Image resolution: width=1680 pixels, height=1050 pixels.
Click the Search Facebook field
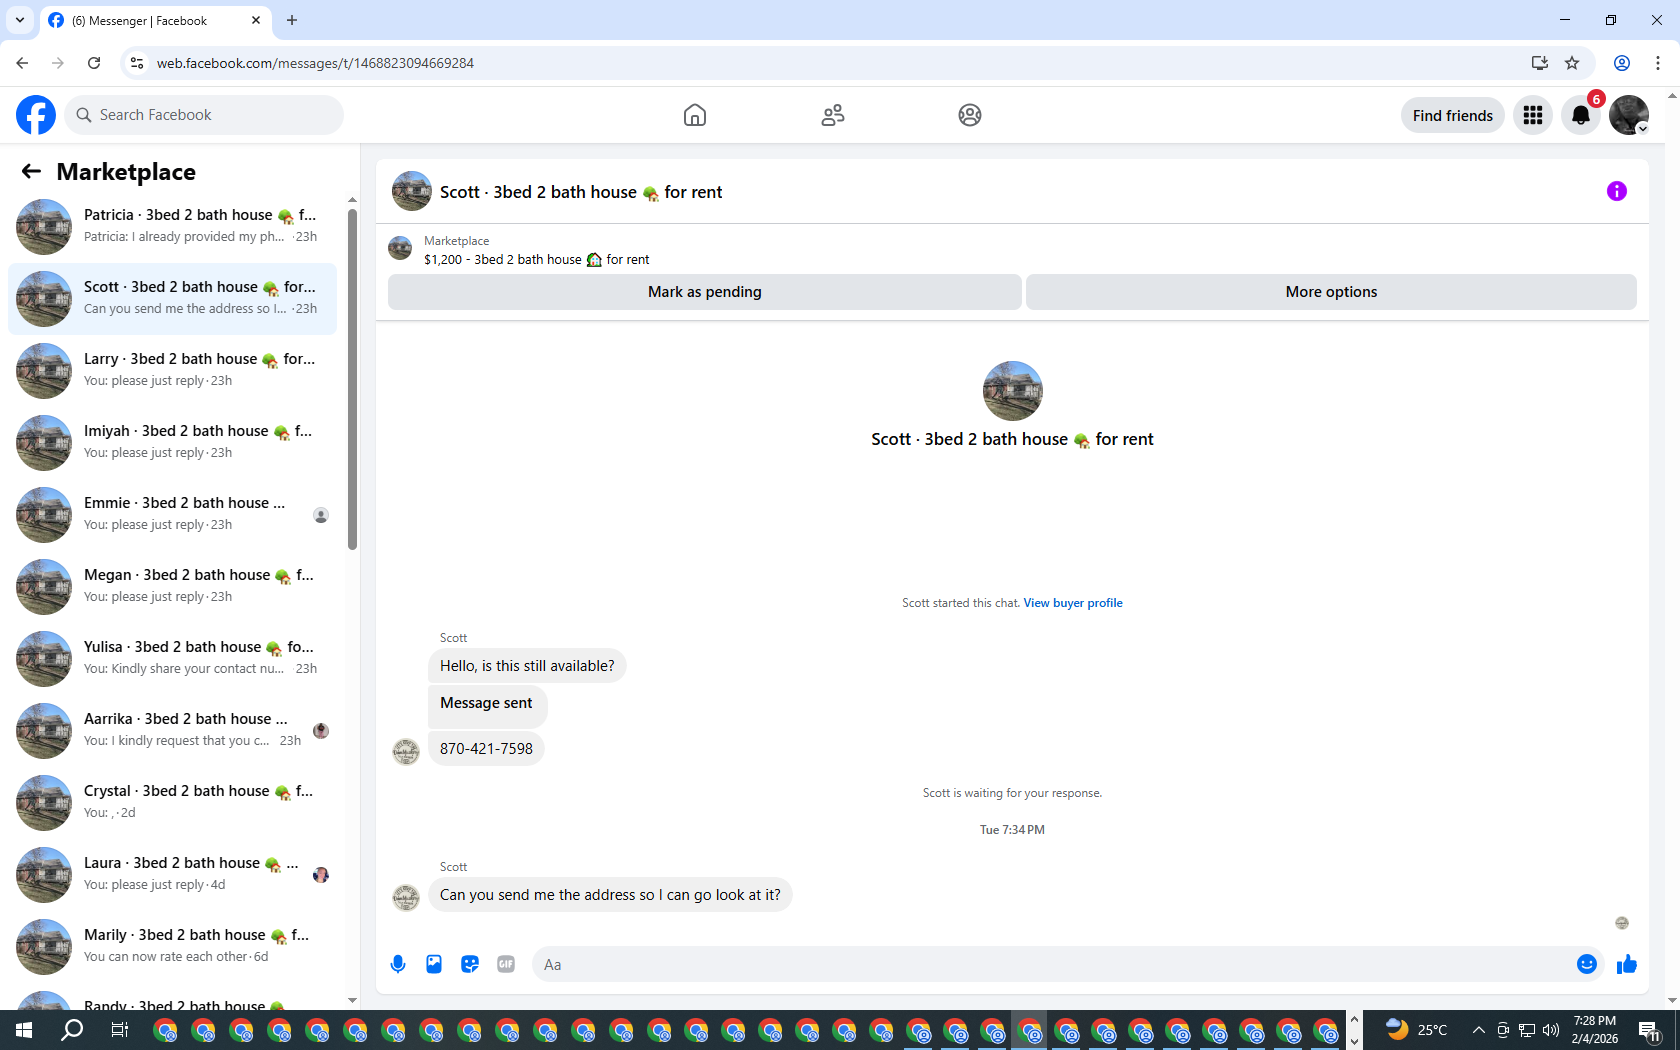pos(204,115)
